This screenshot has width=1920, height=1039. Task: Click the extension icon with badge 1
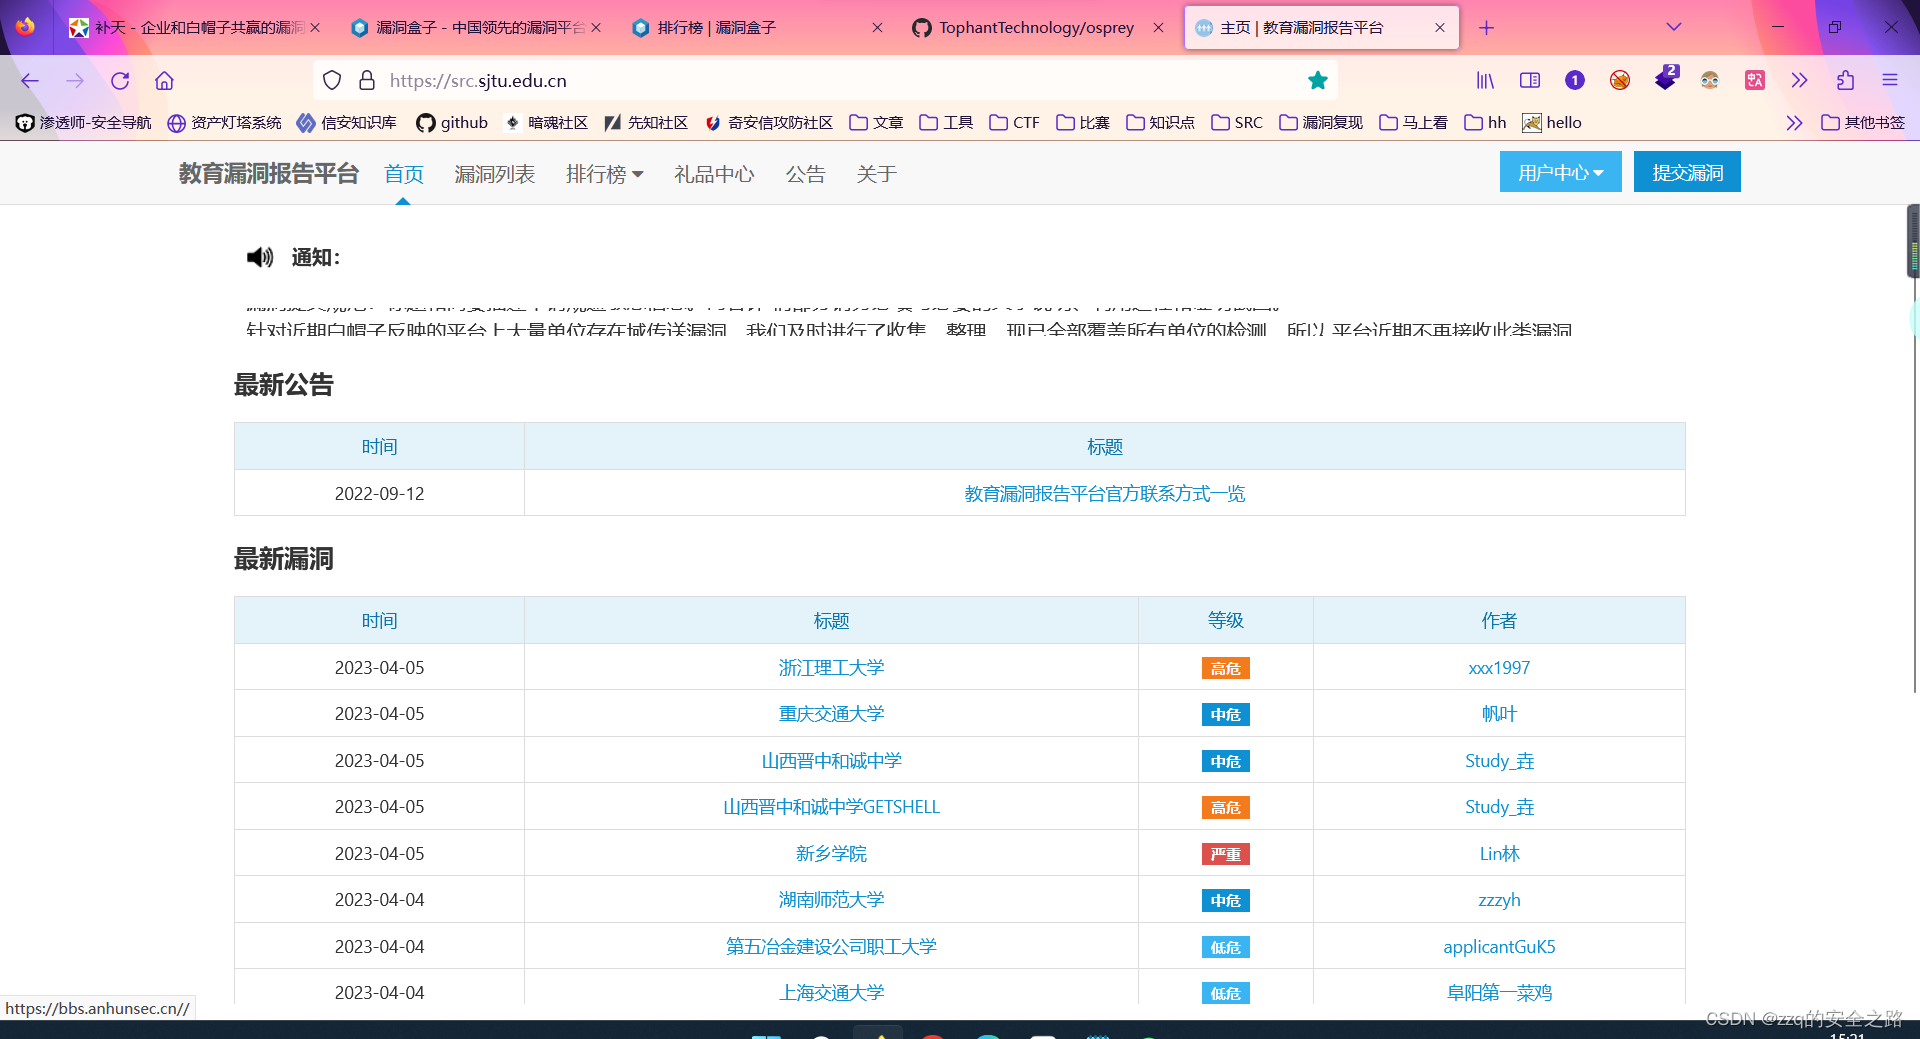tap(1575, 80)
